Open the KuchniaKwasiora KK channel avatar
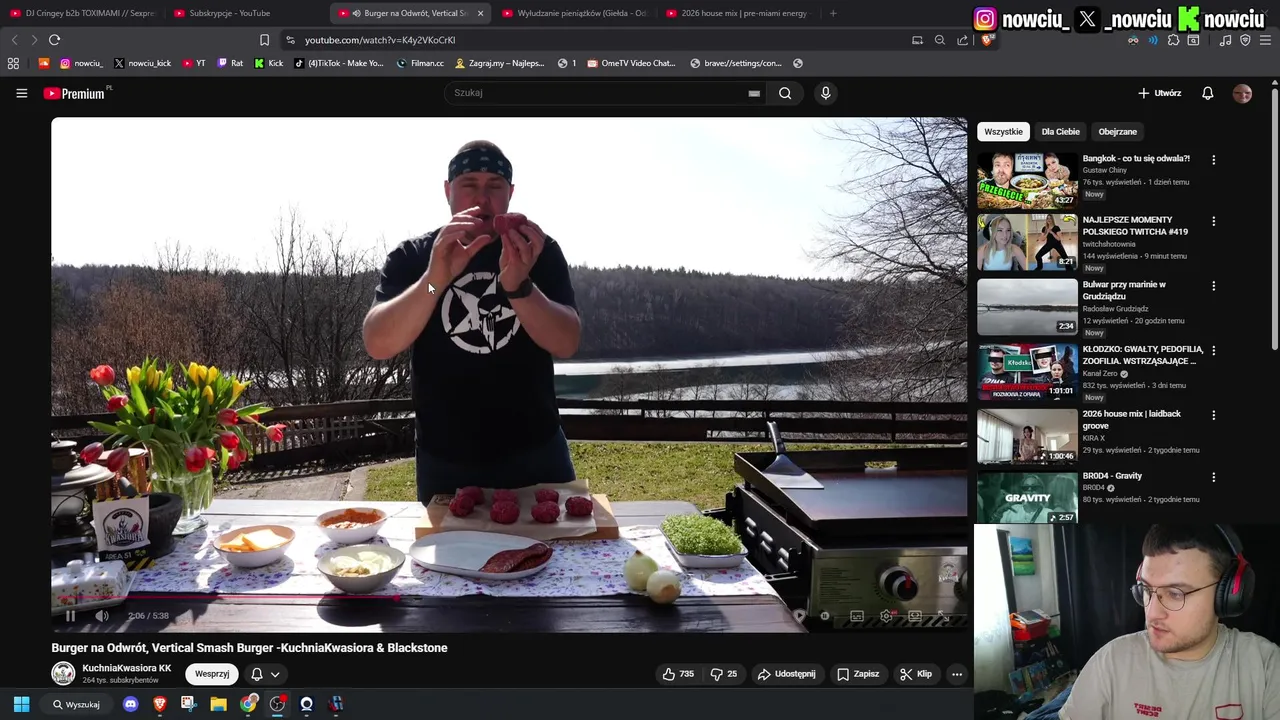This screenshot has height=720, width=1280. [63, 674]
